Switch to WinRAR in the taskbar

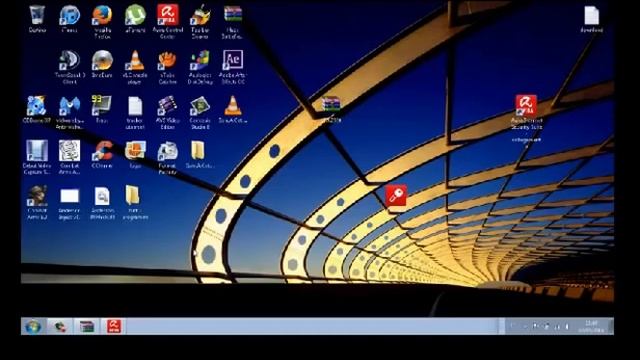click(87, 327)
